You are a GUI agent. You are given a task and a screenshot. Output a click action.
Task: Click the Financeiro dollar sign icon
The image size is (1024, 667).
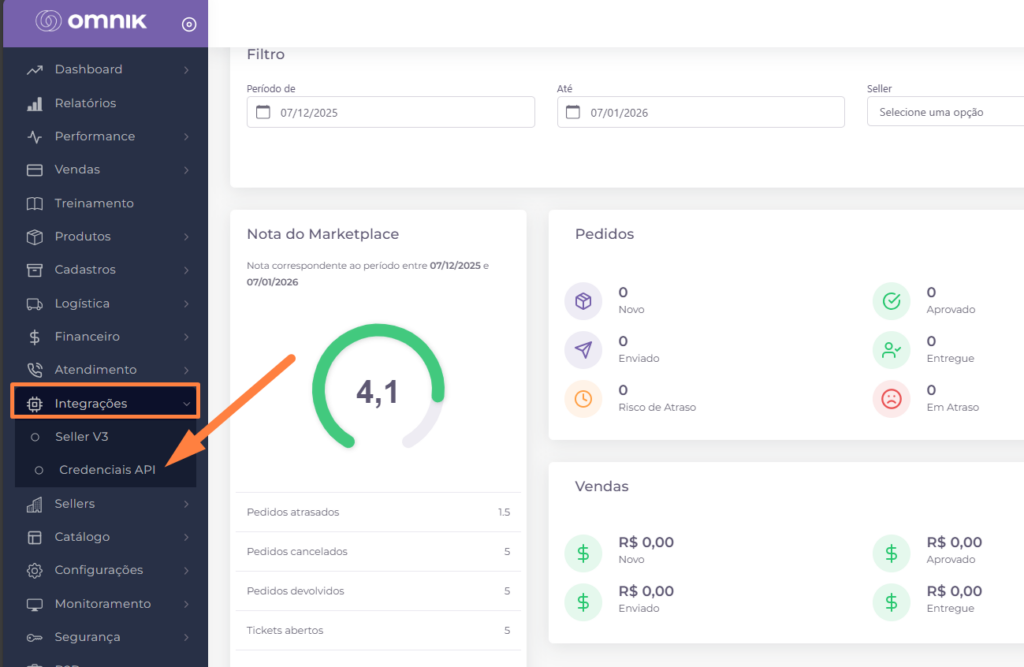point(35,337)
